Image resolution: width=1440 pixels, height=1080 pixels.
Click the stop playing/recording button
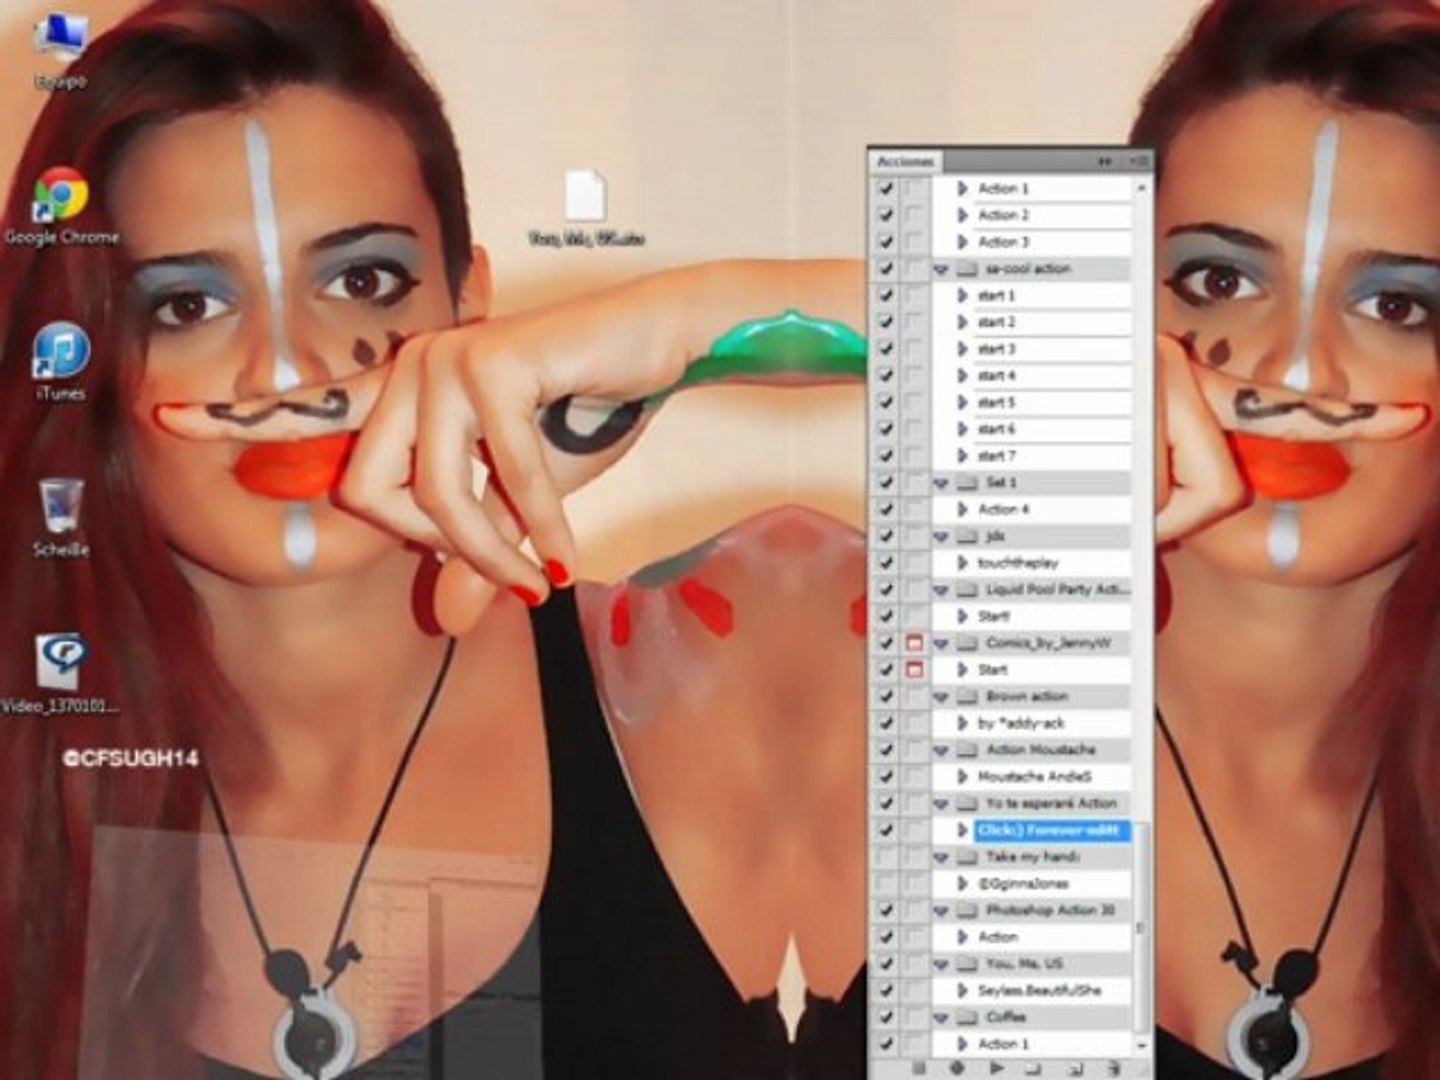919,1069
